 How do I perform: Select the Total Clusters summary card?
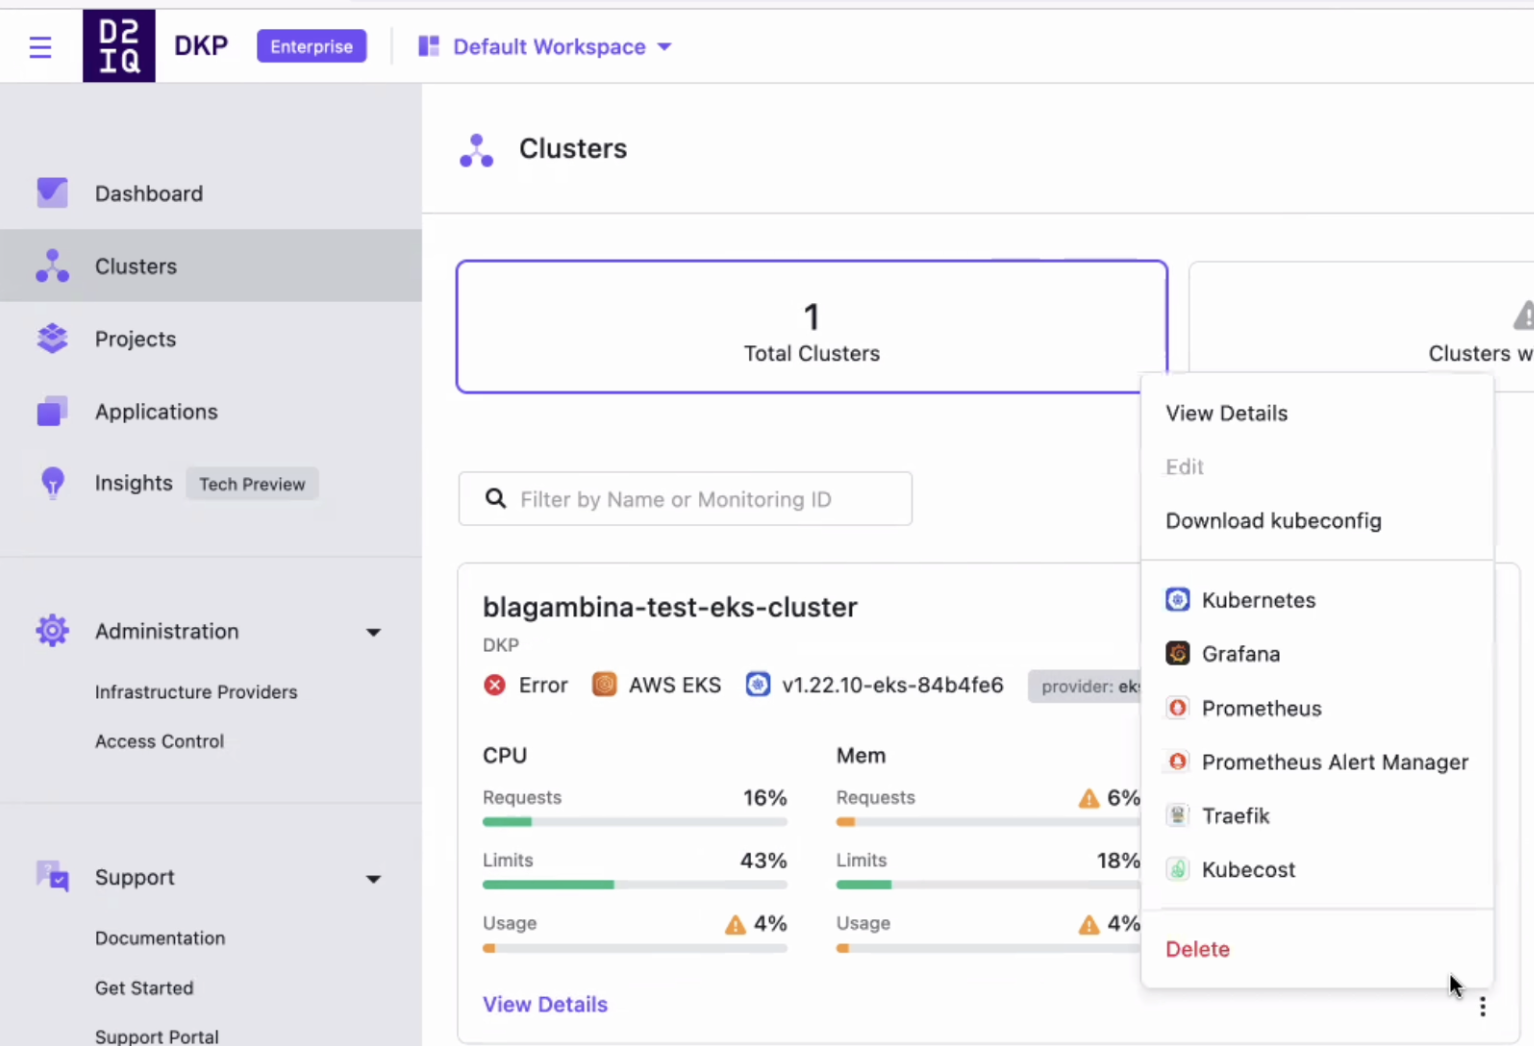811,327
